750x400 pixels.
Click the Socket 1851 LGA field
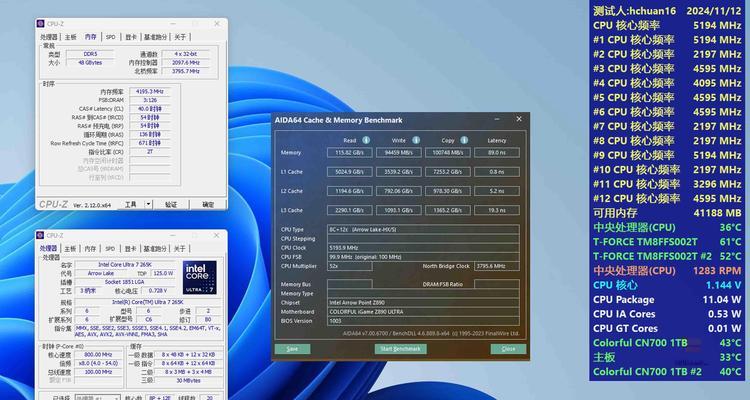point(127,282)
